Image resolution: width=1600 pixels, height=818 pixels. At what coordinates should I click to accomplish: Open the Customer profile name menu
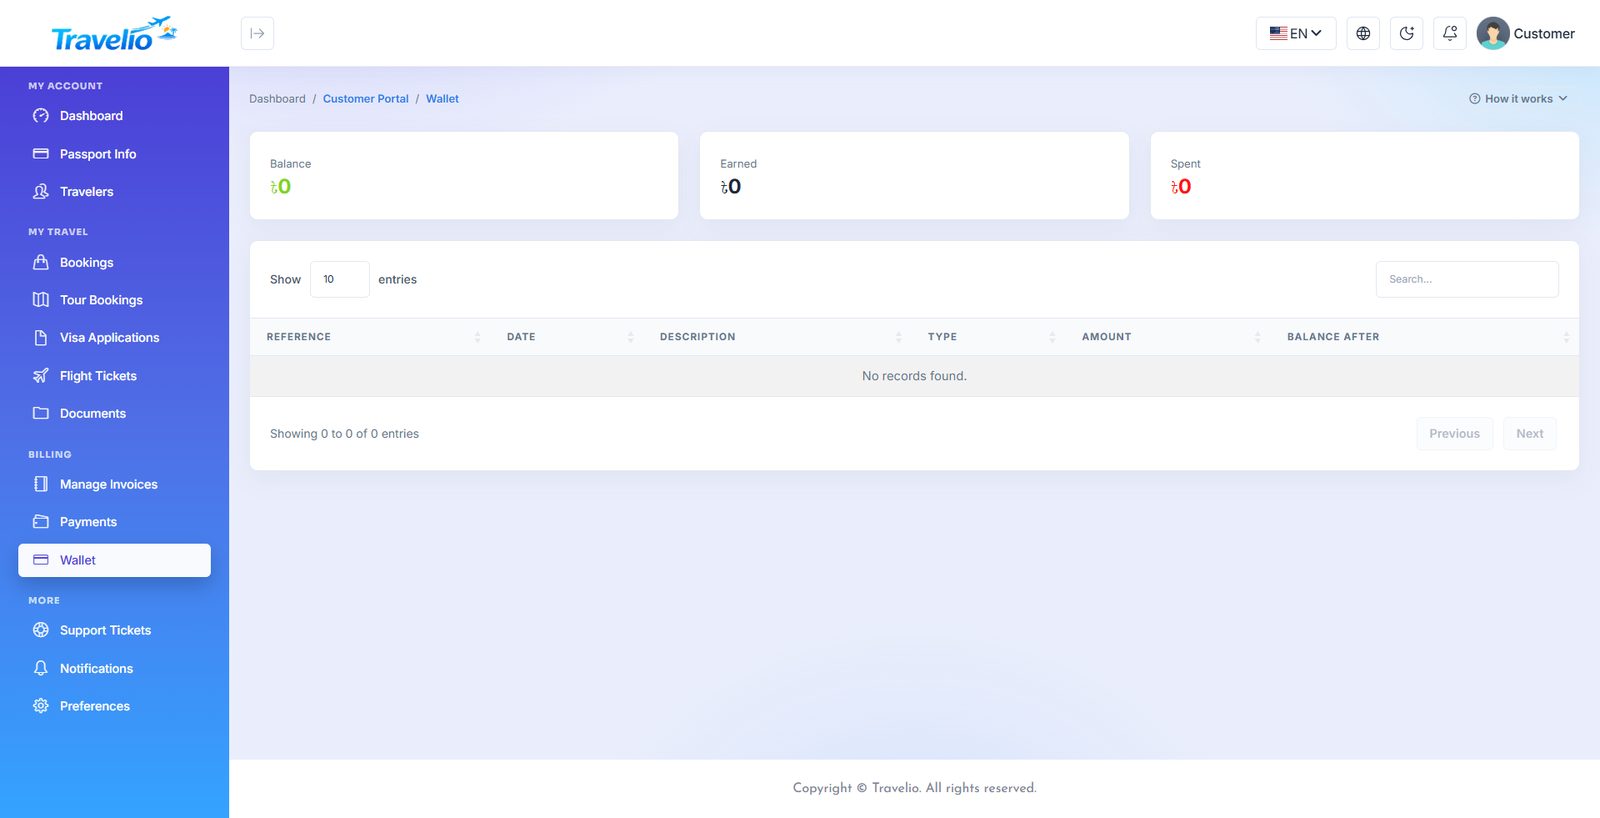click(x=1544, y=34)
